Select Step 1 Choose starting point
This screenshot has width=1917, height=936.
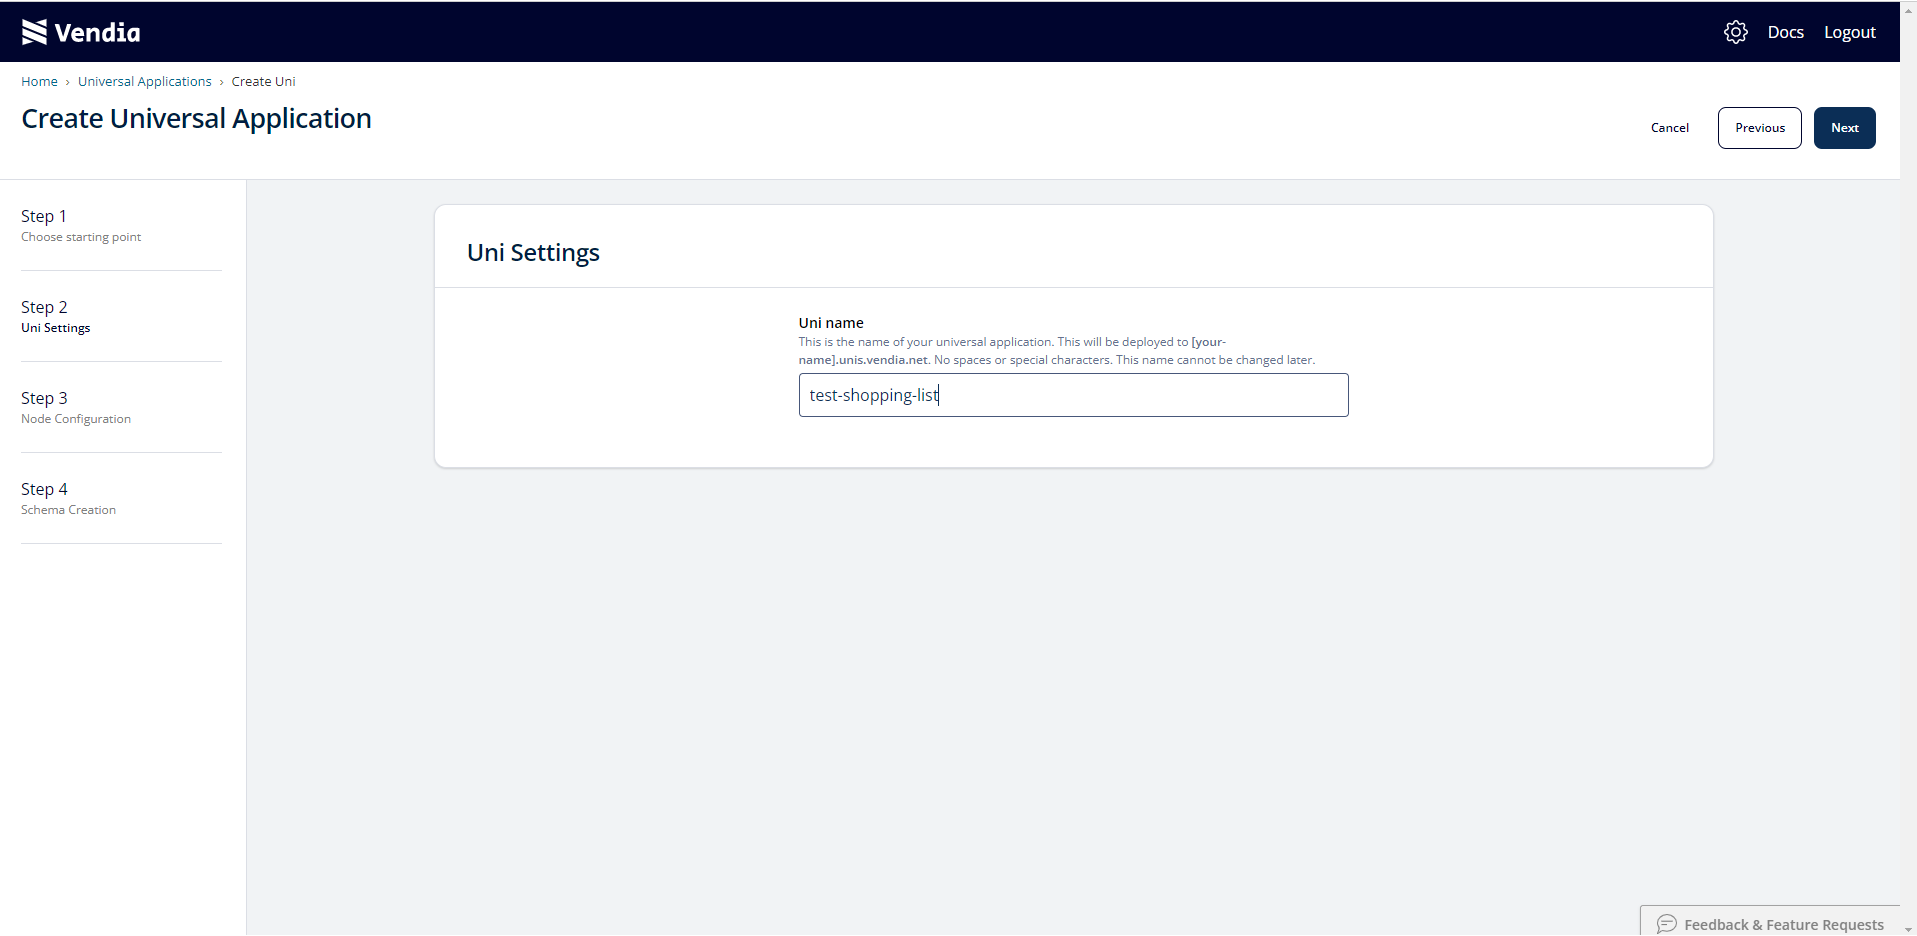point(81,226)
